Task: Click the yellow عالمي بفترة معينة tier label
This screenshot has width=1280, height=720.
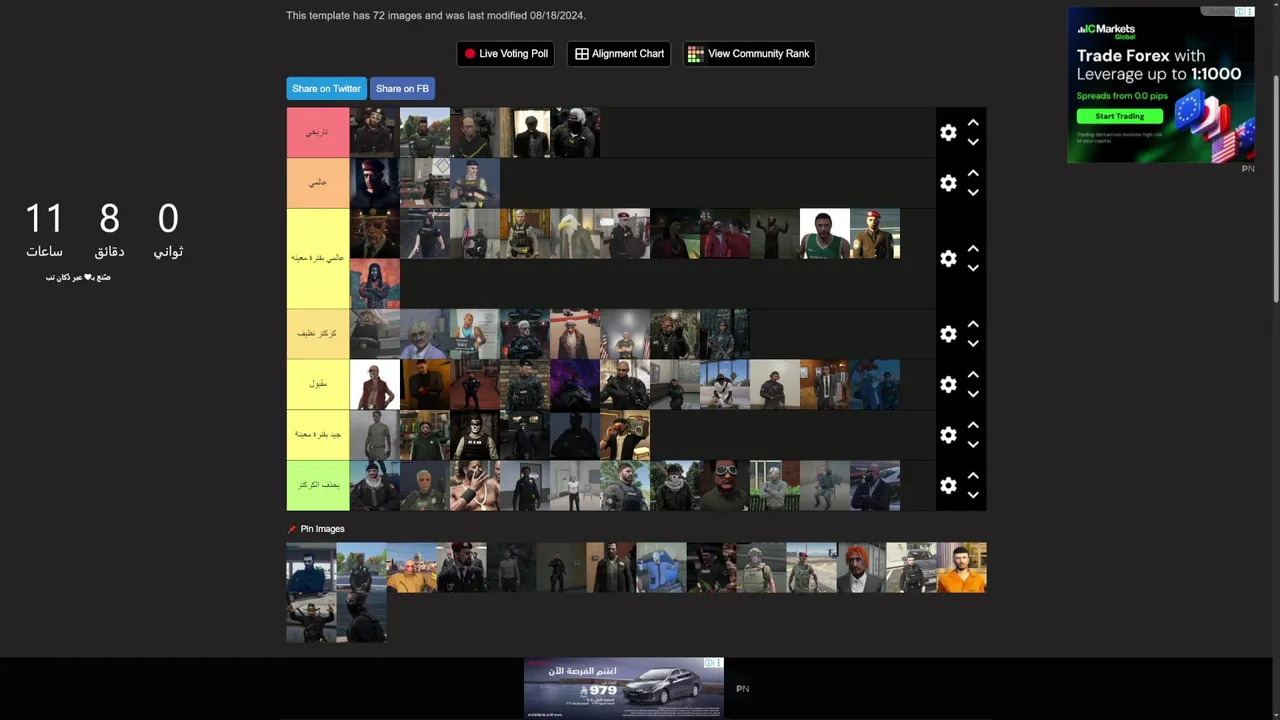Action: click(x=318, y=258)
